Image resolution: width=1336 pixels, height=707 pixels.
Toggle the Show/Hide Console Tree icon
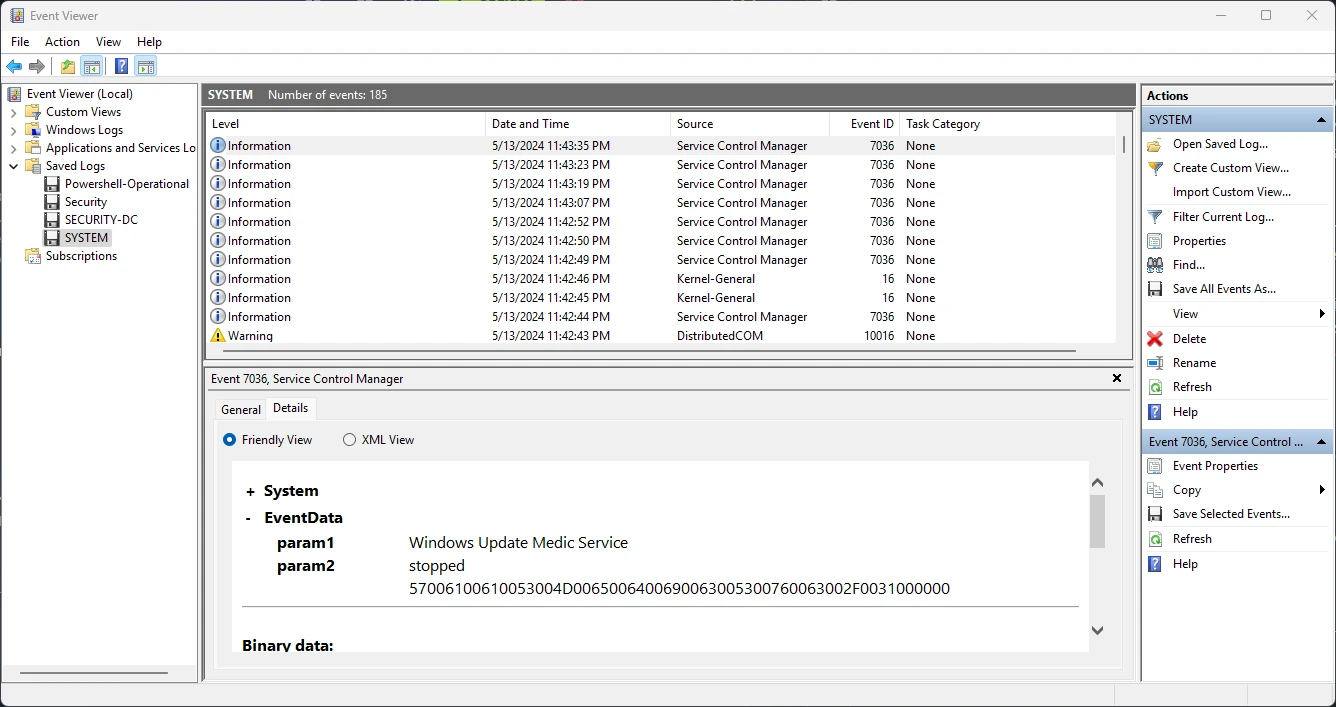tap(91, 67)
